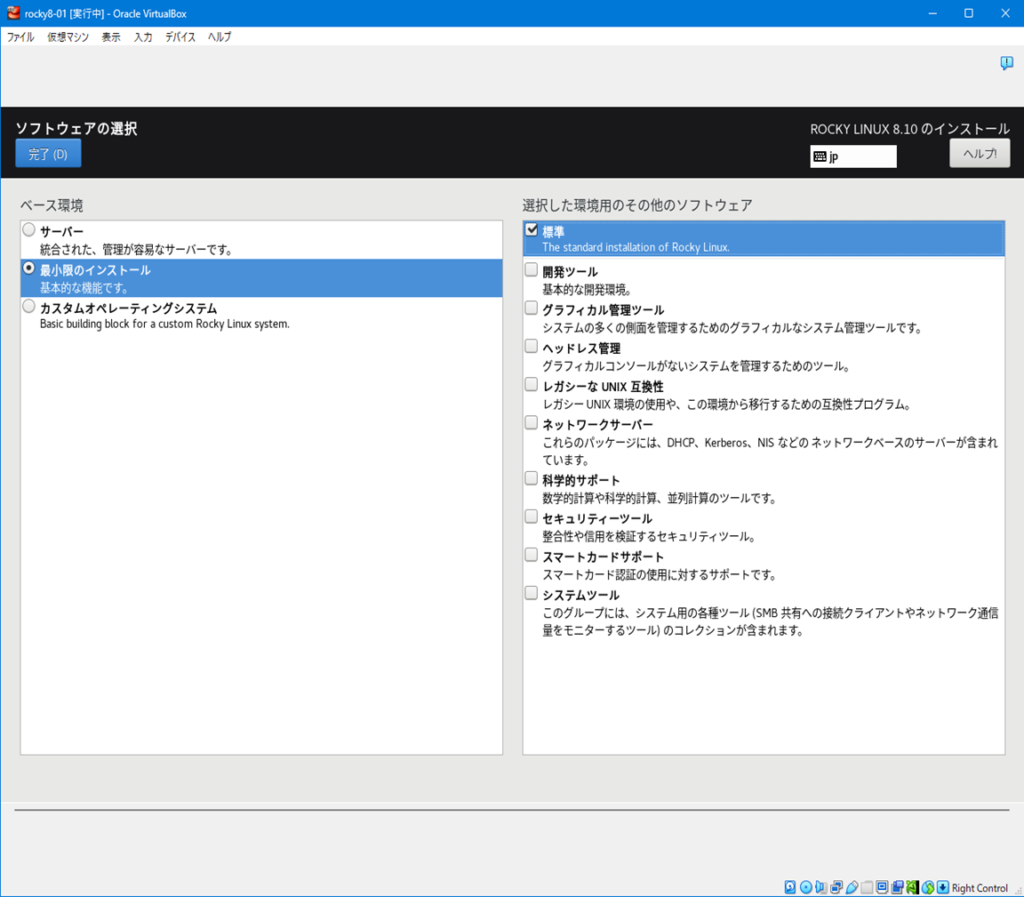Viewport: 1024px width, 897px height.
Task: Click システムの多くの側面を管理する description text
Action: coord(732,328)
